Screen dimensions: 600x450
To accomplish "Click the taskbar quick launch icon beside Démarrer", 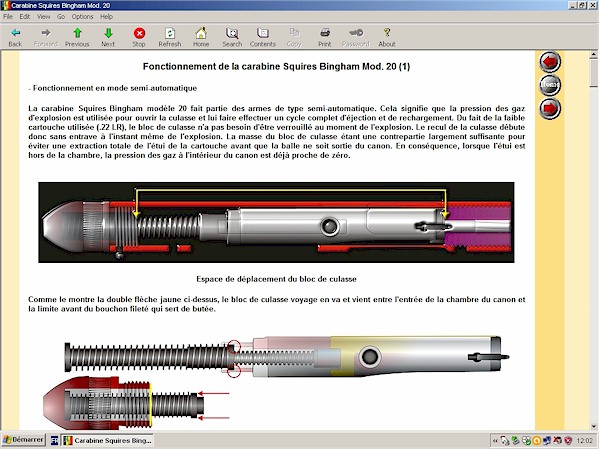I will (54, 440).
